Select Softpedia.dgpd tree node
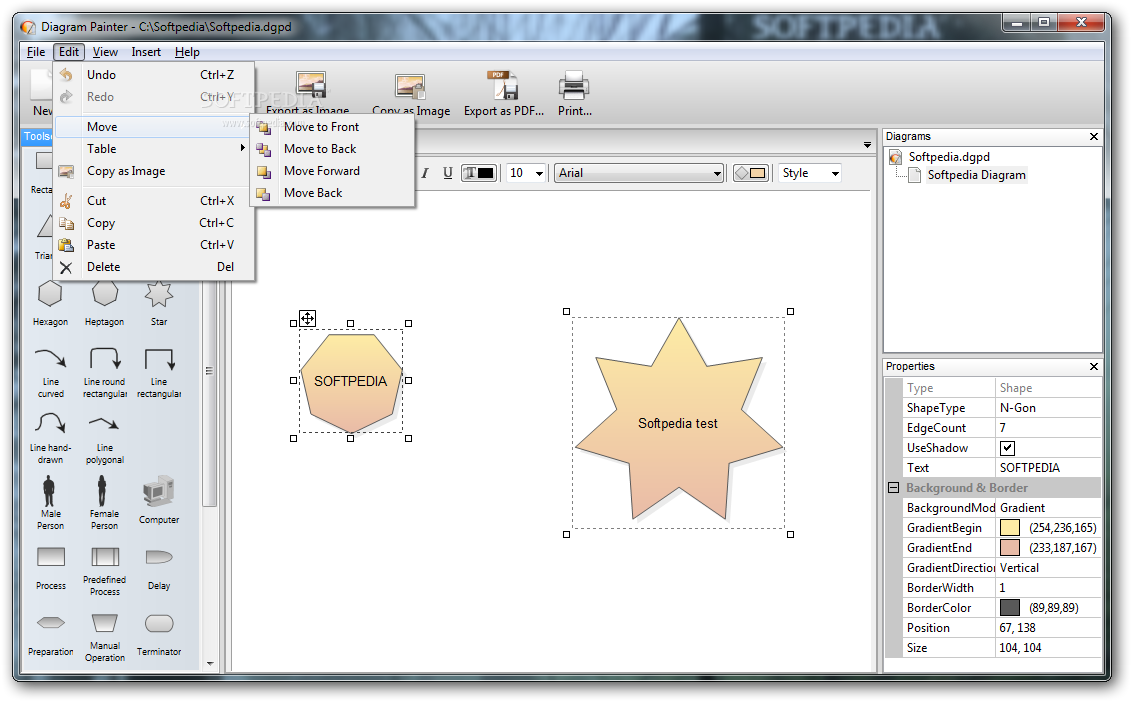 pos(949,157)
